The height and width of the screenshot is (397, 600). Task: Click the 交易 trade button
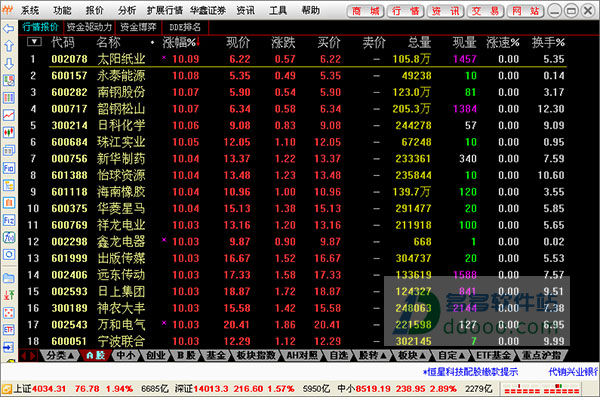pyautogui.click(x=485, y=11)
